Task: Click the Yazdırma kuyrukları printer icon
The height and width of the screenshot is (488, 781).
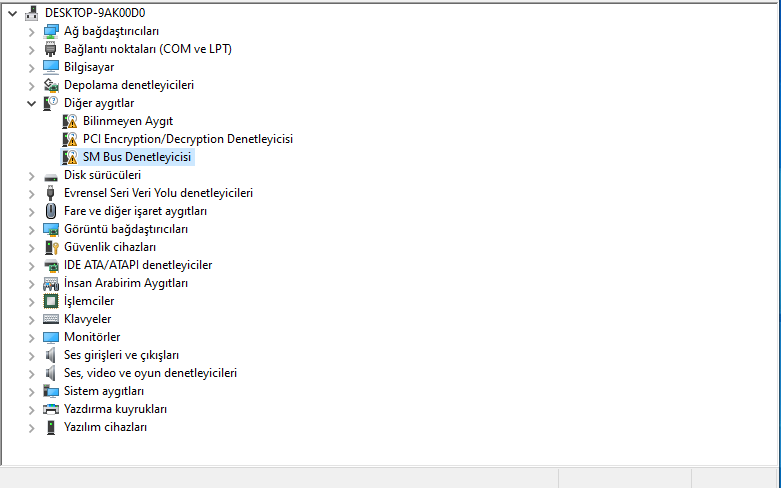Action: click(50, 409)
